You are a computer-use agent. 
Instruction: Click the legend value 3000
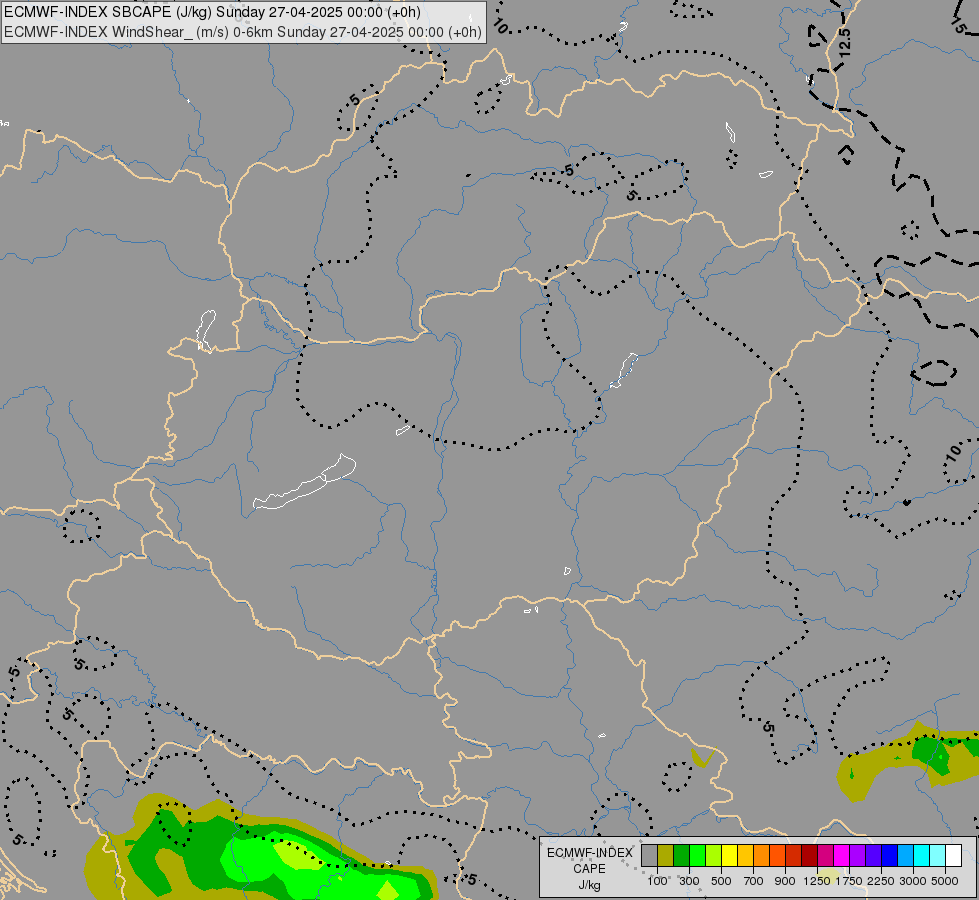[x=913, y=881]
